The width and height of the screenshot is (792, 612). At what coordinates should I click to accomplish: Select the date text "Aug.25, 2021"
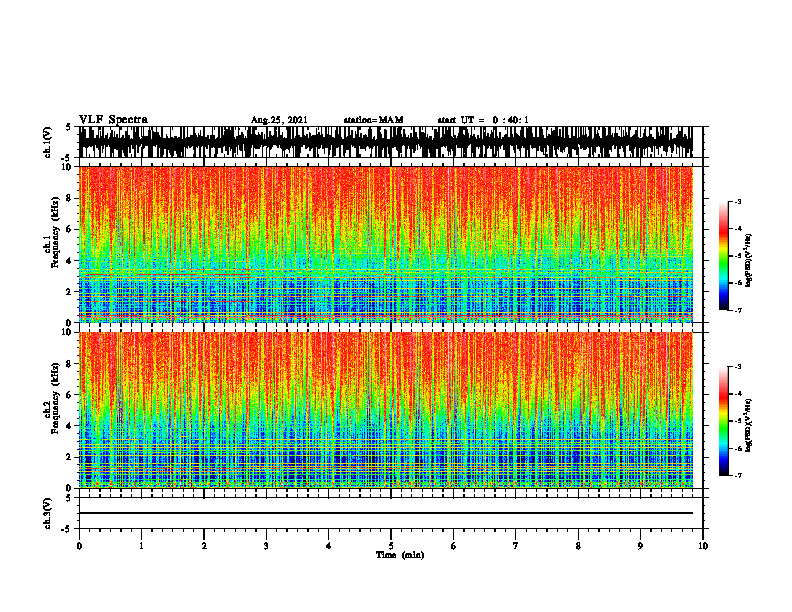point(279,120)
